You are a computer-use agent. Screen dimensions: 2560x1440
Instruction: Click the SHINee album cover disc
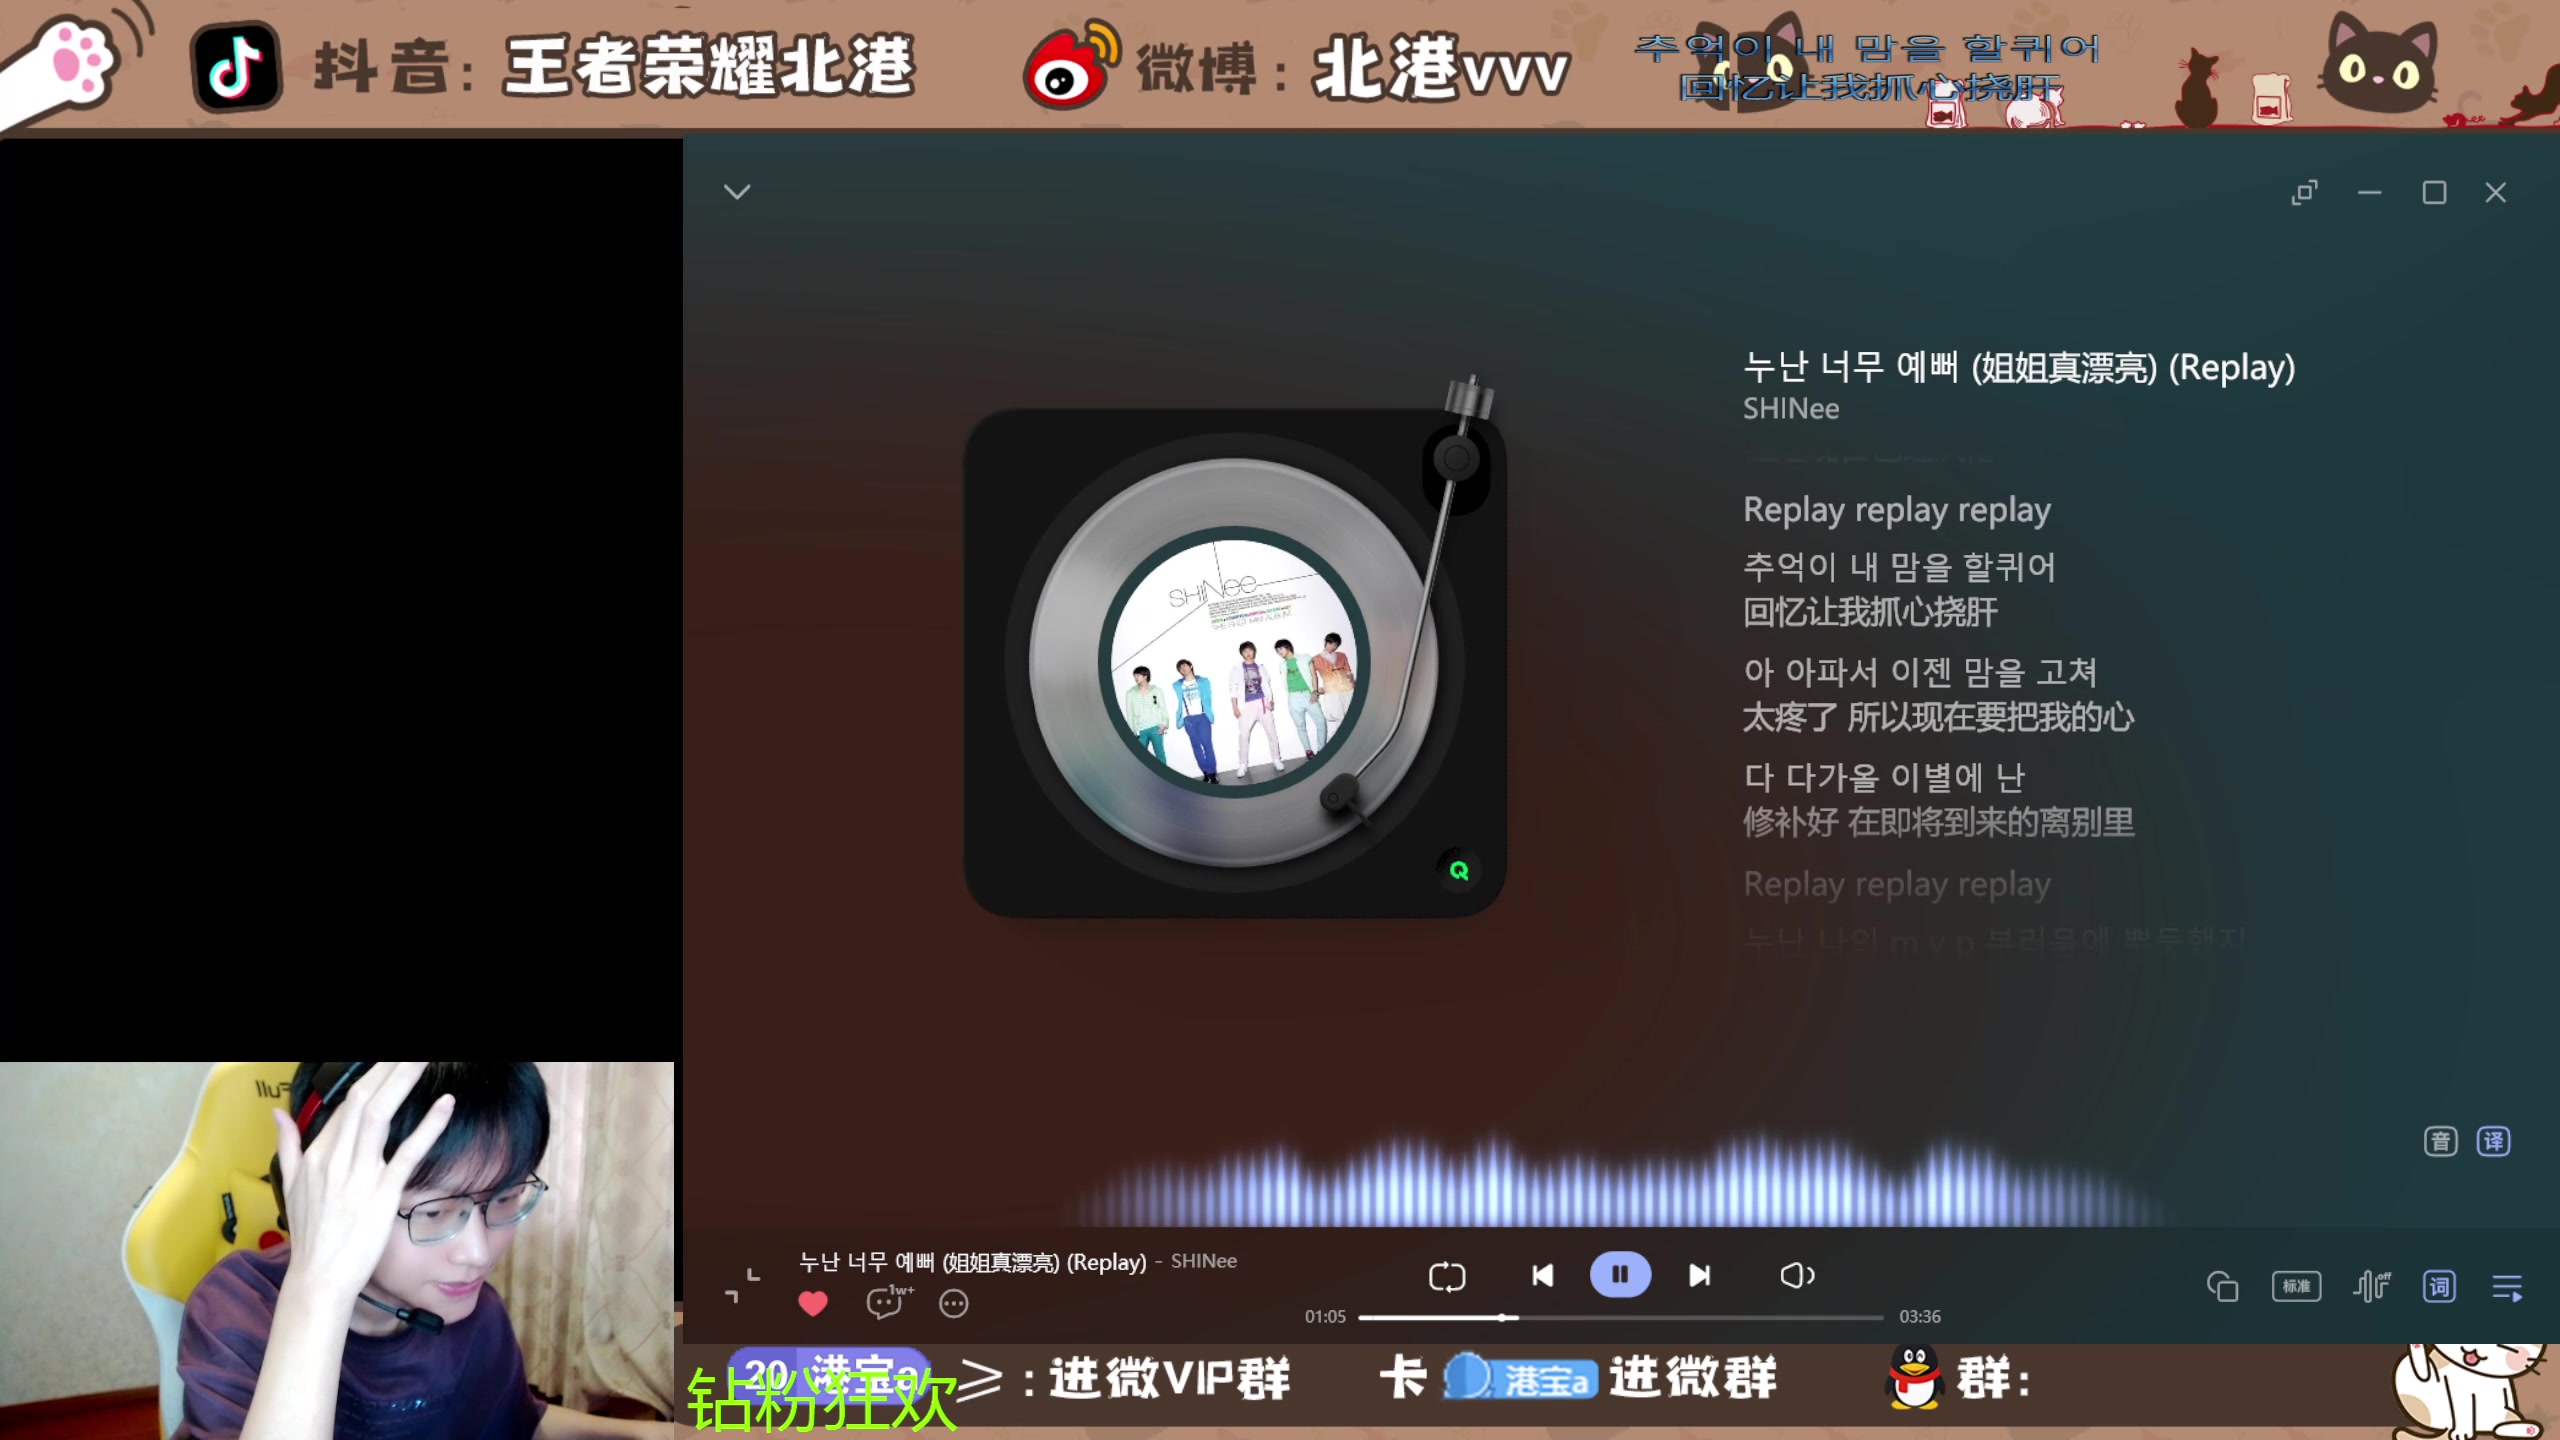(1234, 662)
